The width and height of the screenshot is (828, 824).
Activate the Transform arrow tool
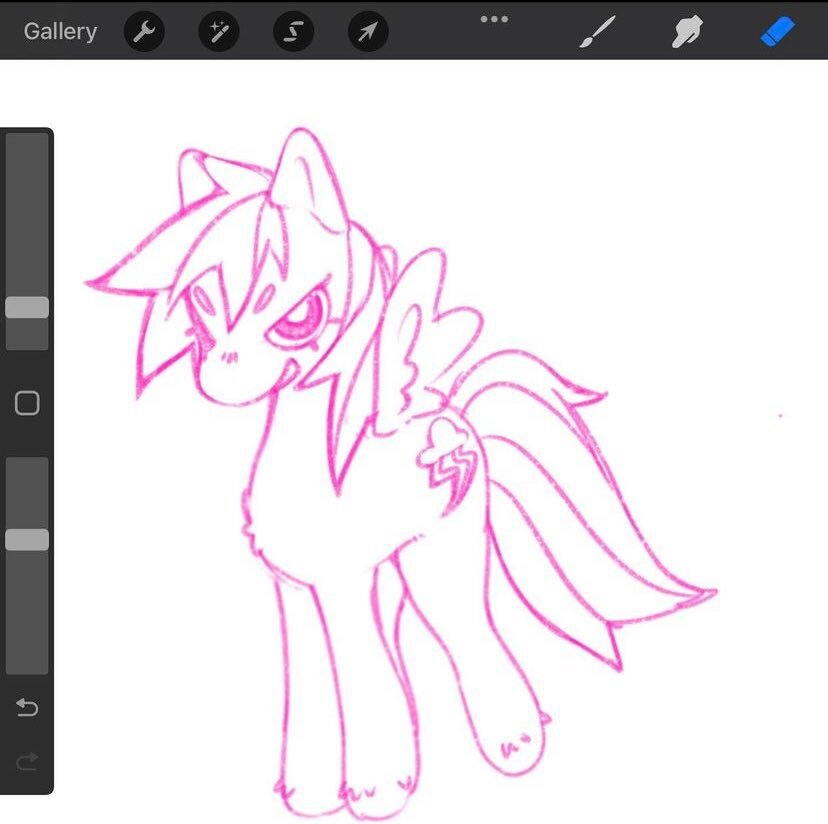click(368, 32)
